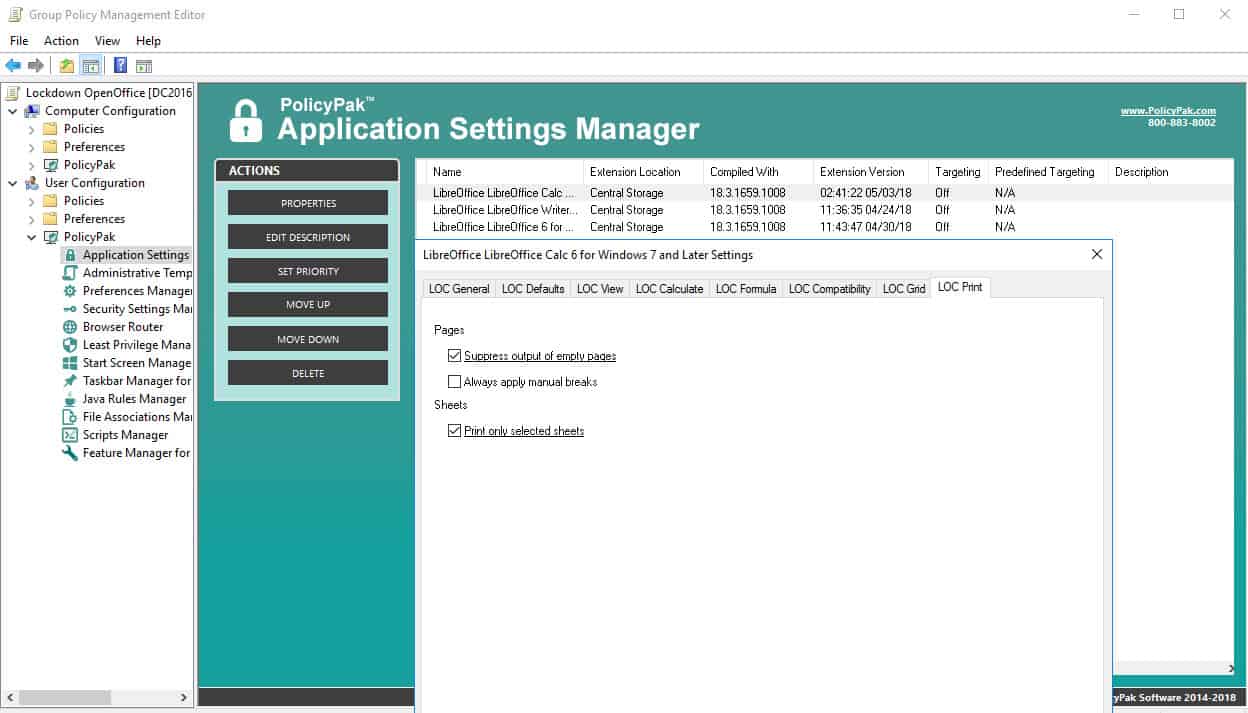Expand Policies under Computer Configuration

pyautogui.click(x=32, y=129)
